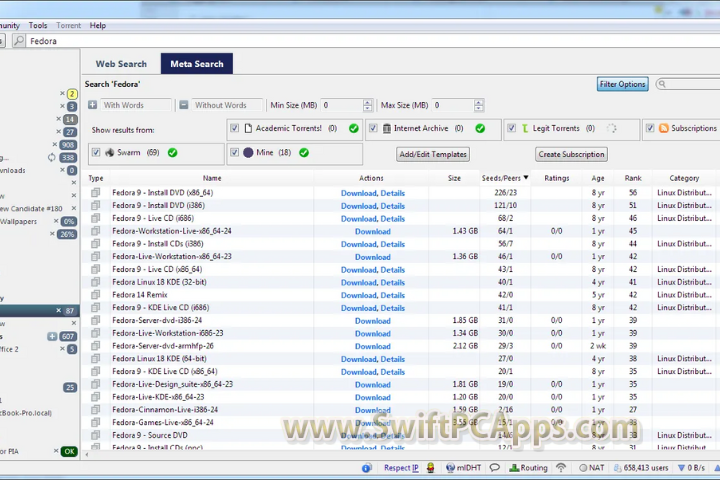Switch to the Web Search tab
The width and height of the screenshot is (720, 480).
tap(121, 64)
